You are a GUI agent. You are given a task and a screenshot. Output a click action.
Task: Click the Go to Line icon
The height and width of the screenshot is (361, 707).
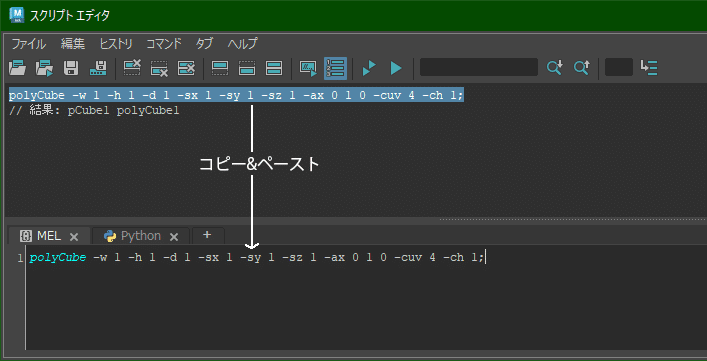point(649,68)
